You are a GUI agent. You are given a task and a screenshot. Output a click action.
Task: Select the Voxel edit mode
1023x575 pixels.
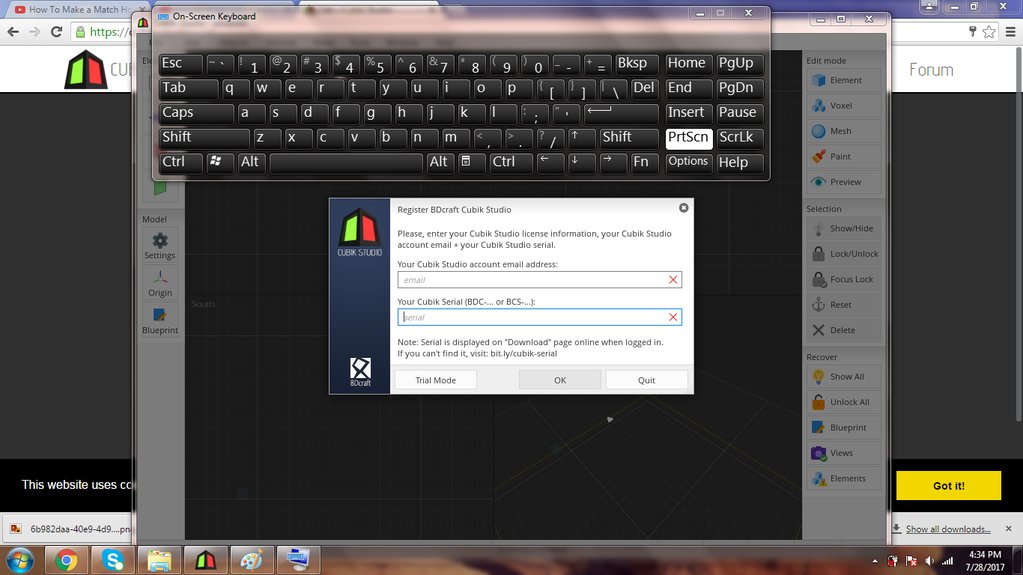pos(844,105)
